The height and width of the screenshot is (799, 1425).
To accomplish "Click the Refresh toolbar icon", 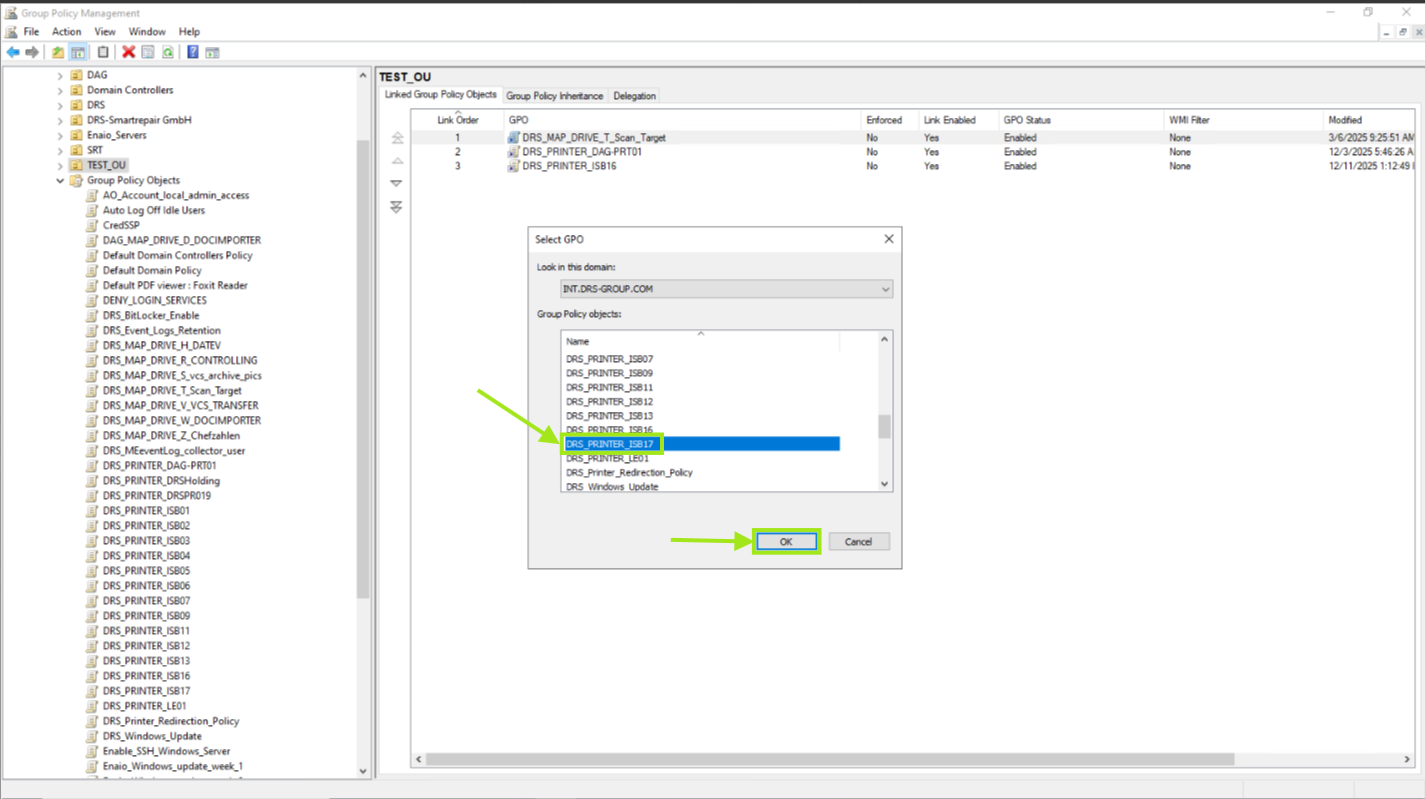I will [168, 52].
